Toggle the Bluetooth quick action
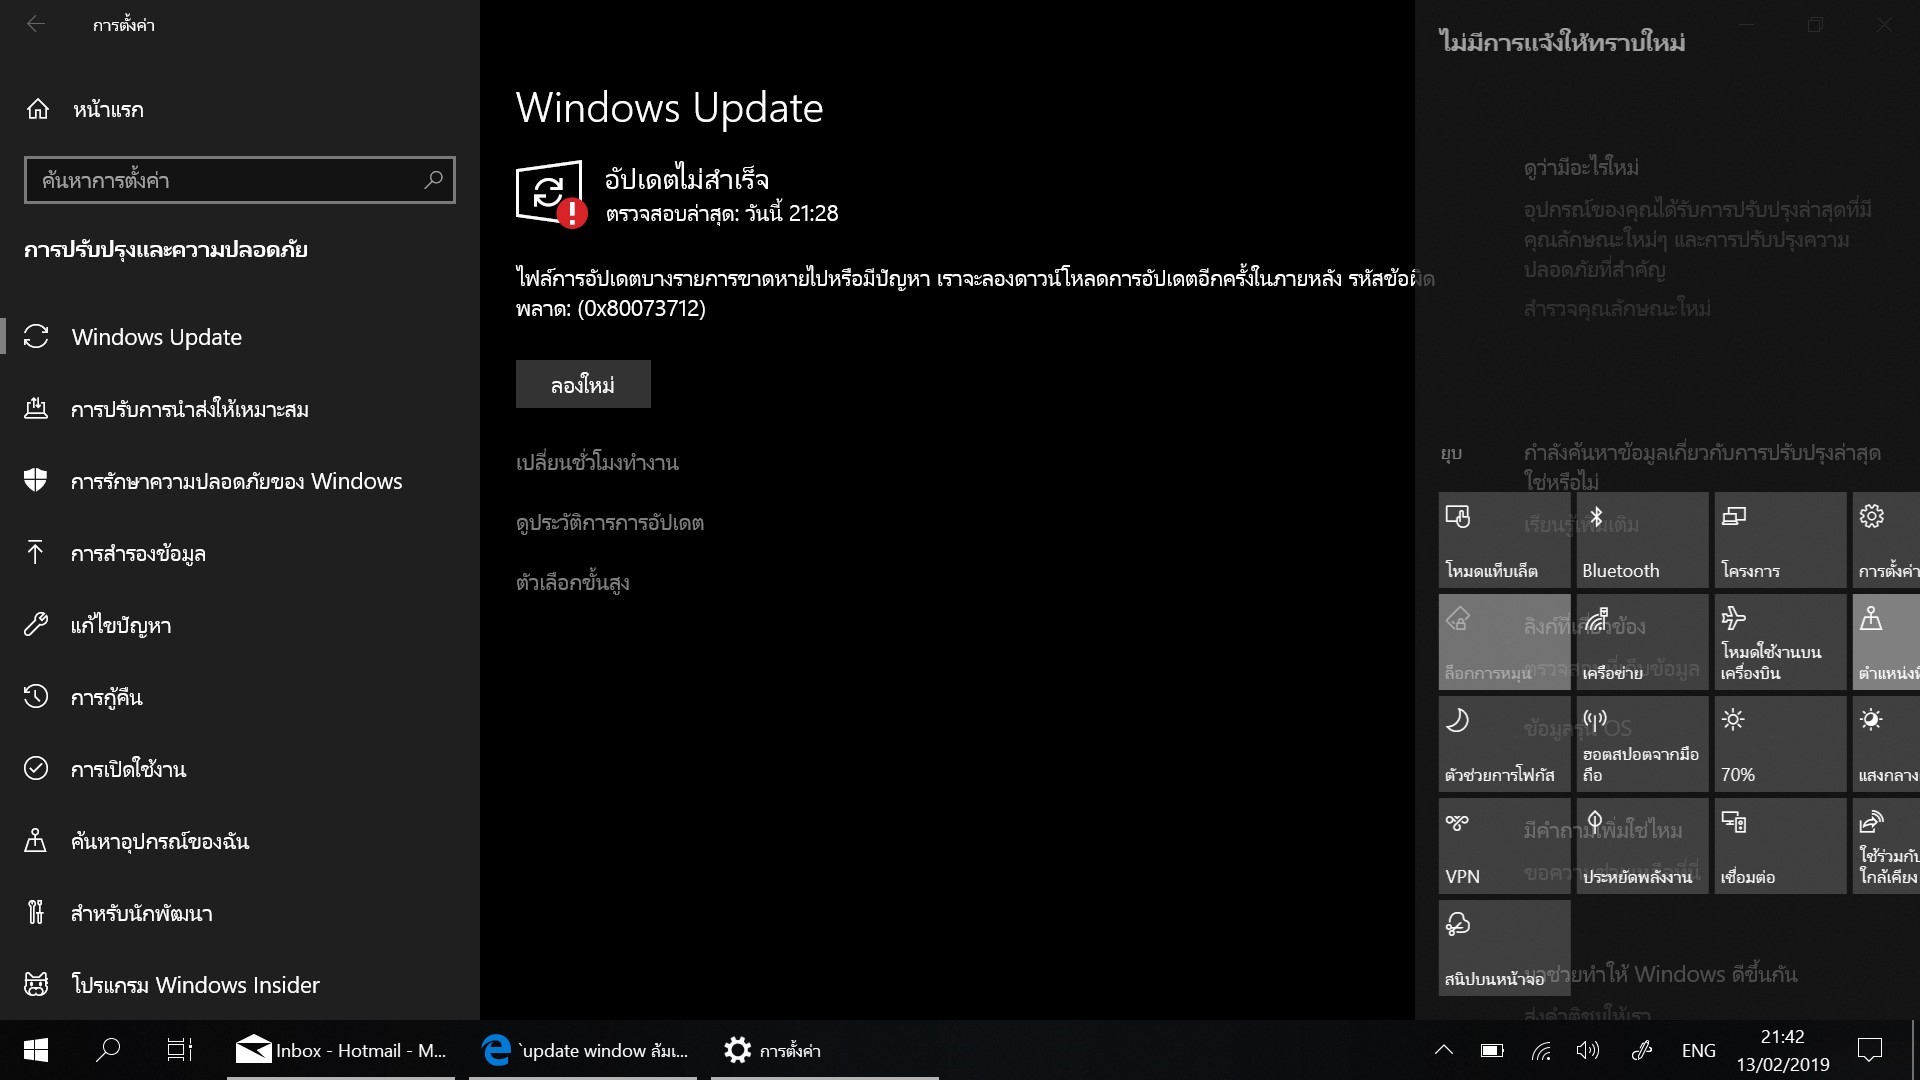1920x1080 pixels. tap(1643, 540)
